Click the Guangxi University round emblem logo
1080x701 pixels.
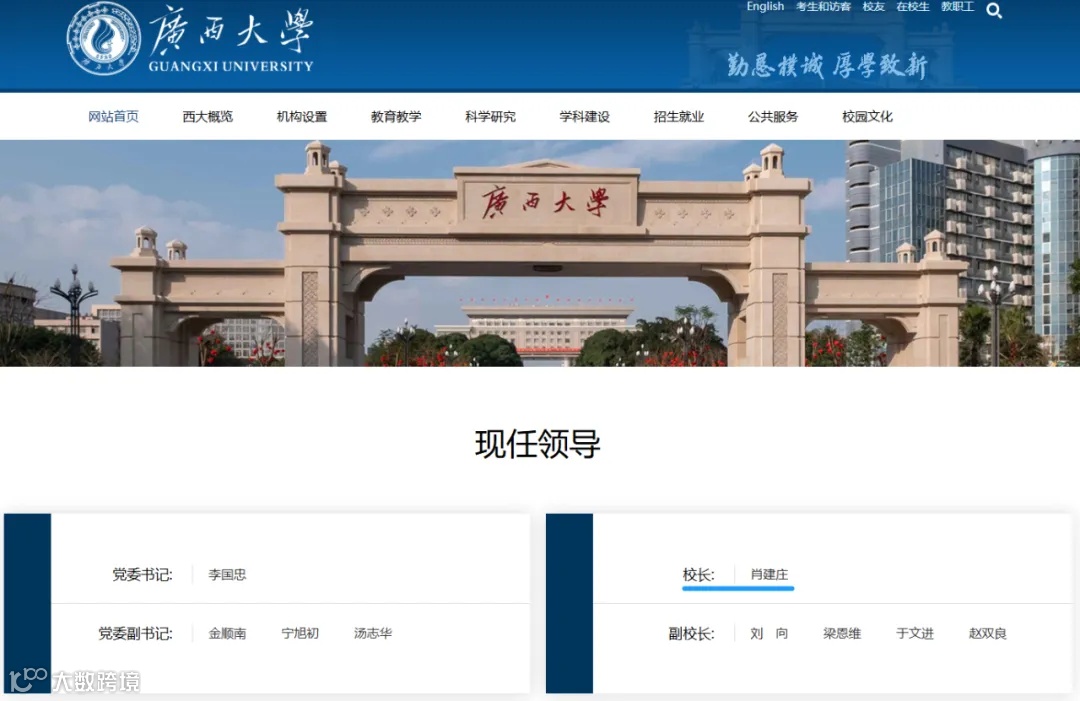(x=103, y=39)
